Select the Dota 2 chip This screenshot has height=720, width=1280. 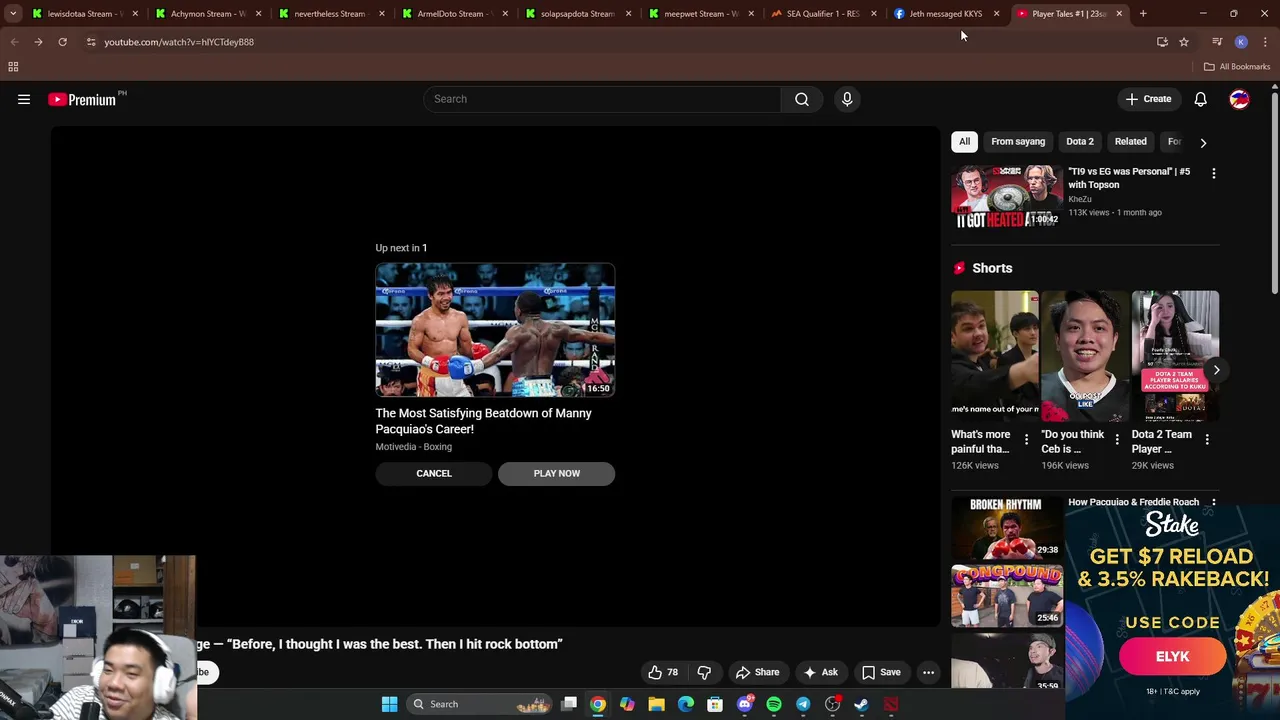coord(1080,141)
